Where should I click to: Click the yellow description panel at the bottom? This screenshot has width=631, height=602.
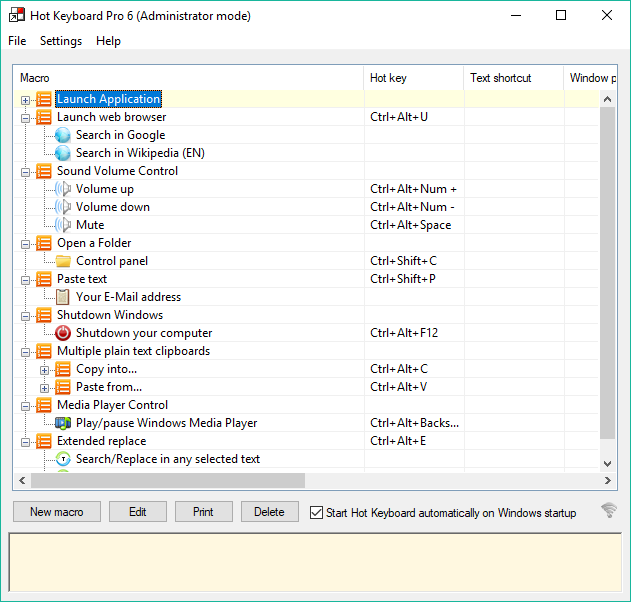coord(315,562)
